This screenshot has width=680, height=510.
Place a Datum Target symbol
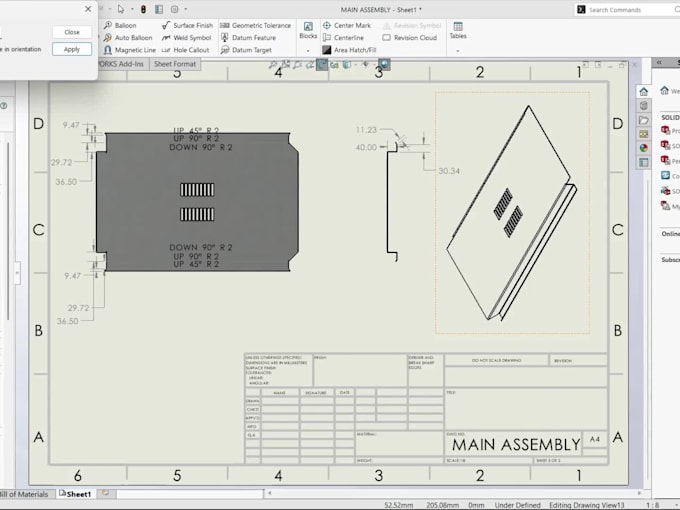coord(246,50)
